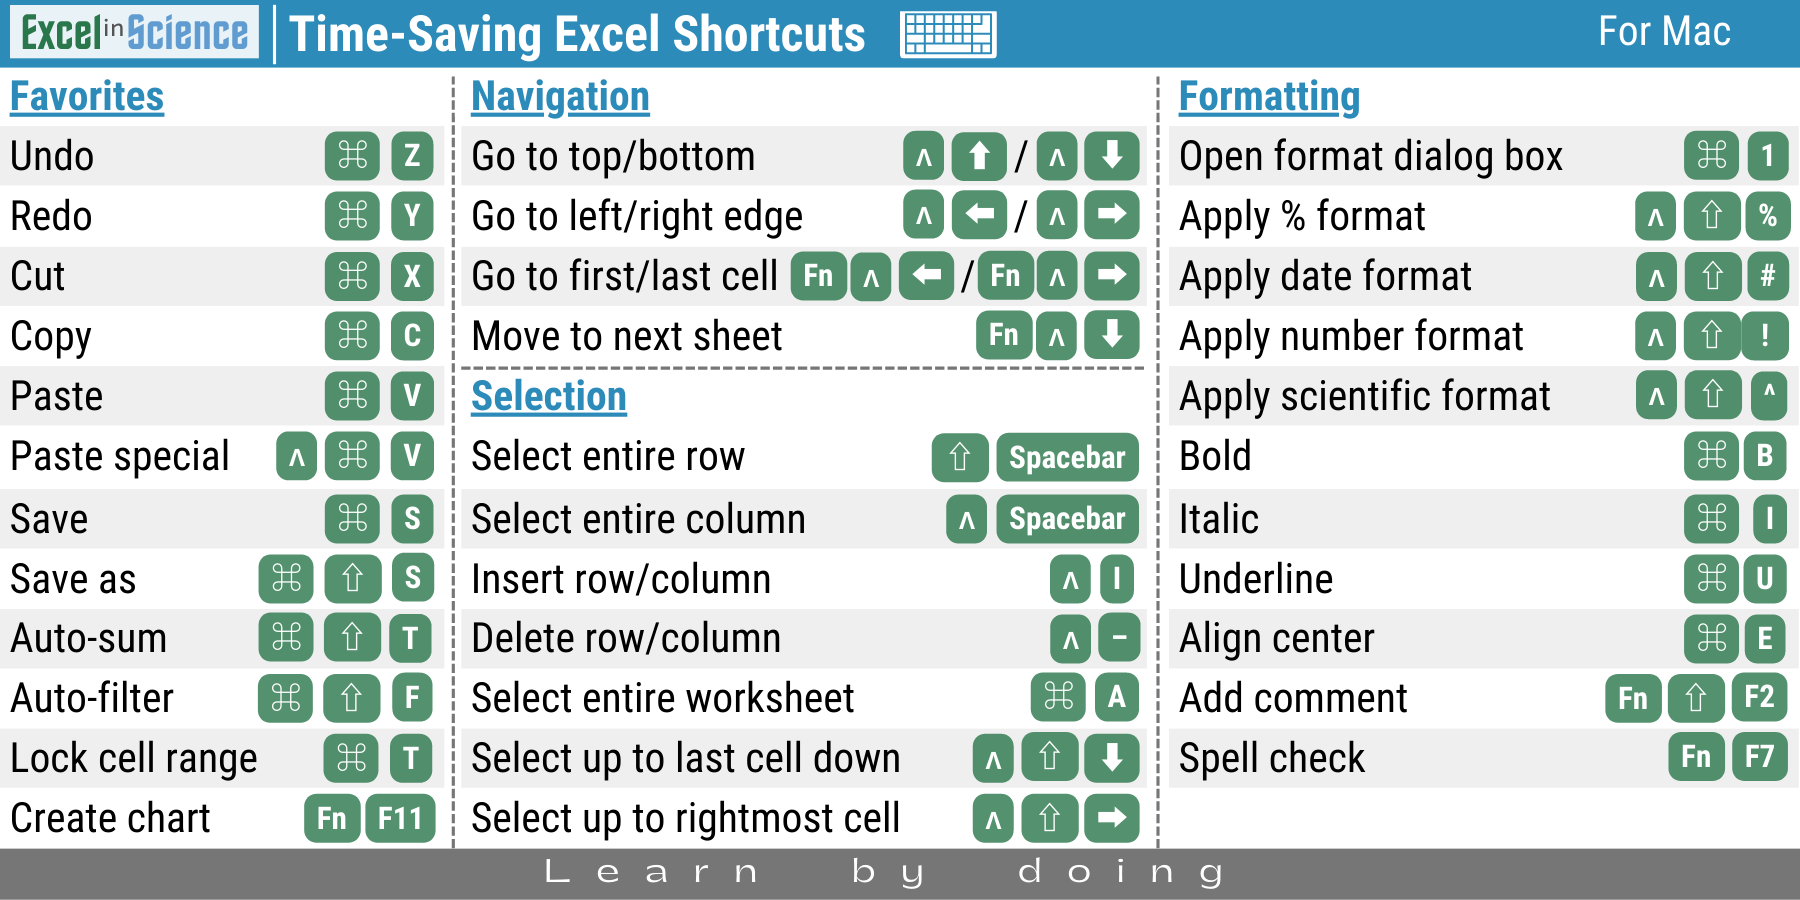Click the For Mac label in the header

(x=1664, y=32)
